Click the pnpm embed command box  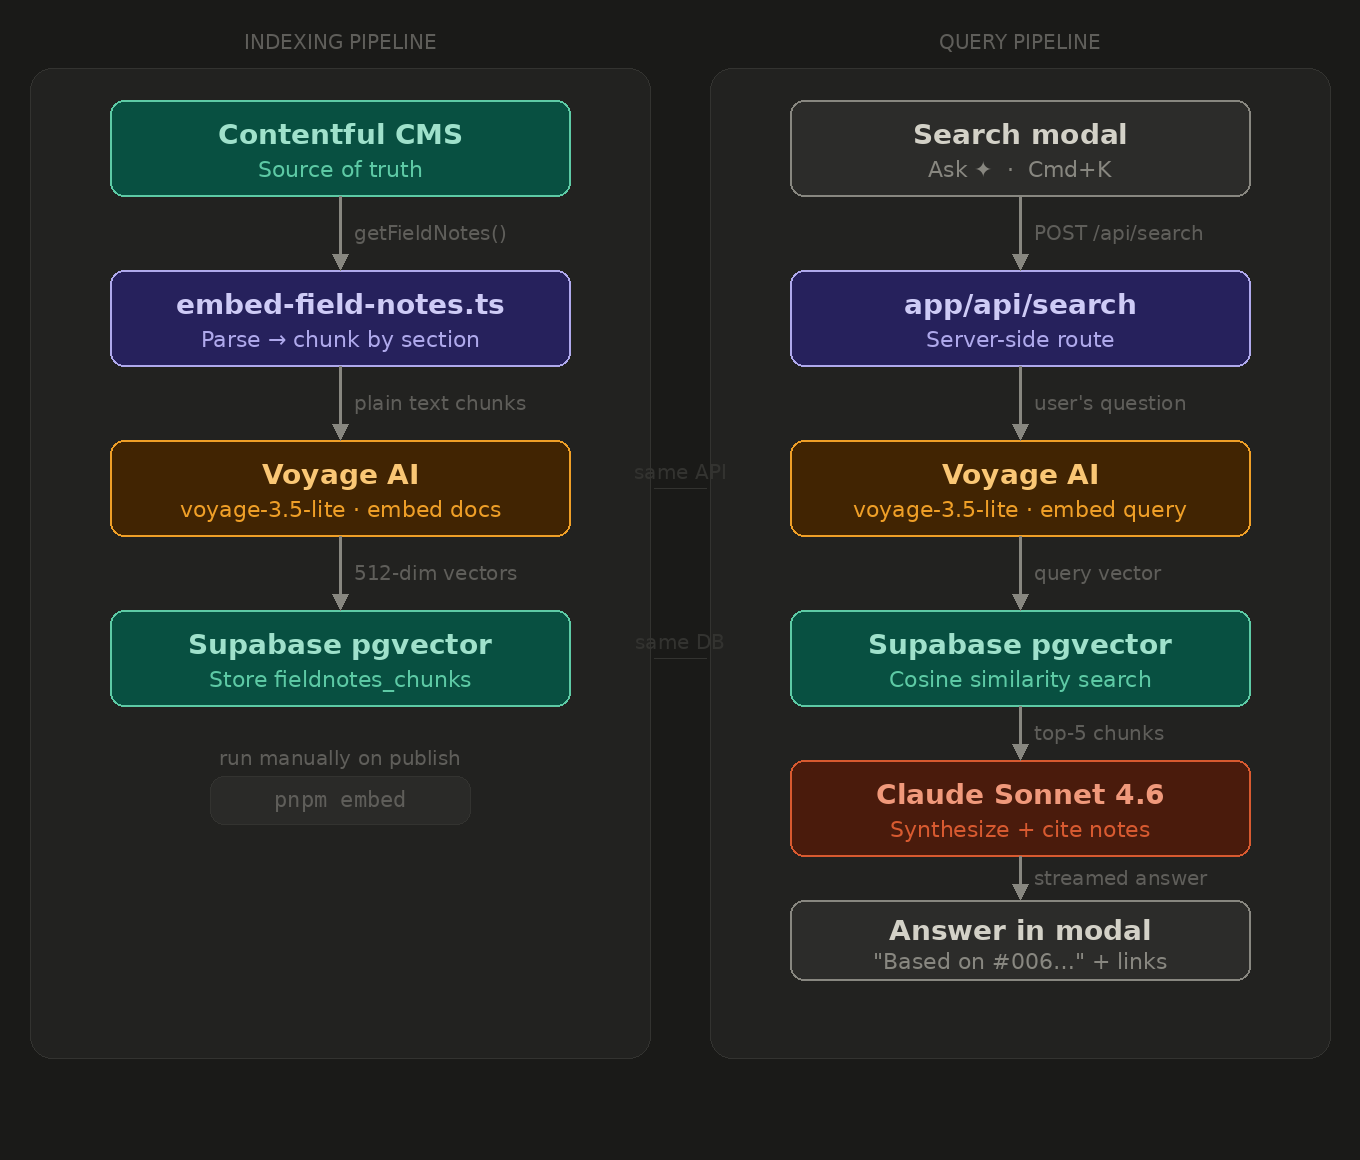[x=340, y=800]
